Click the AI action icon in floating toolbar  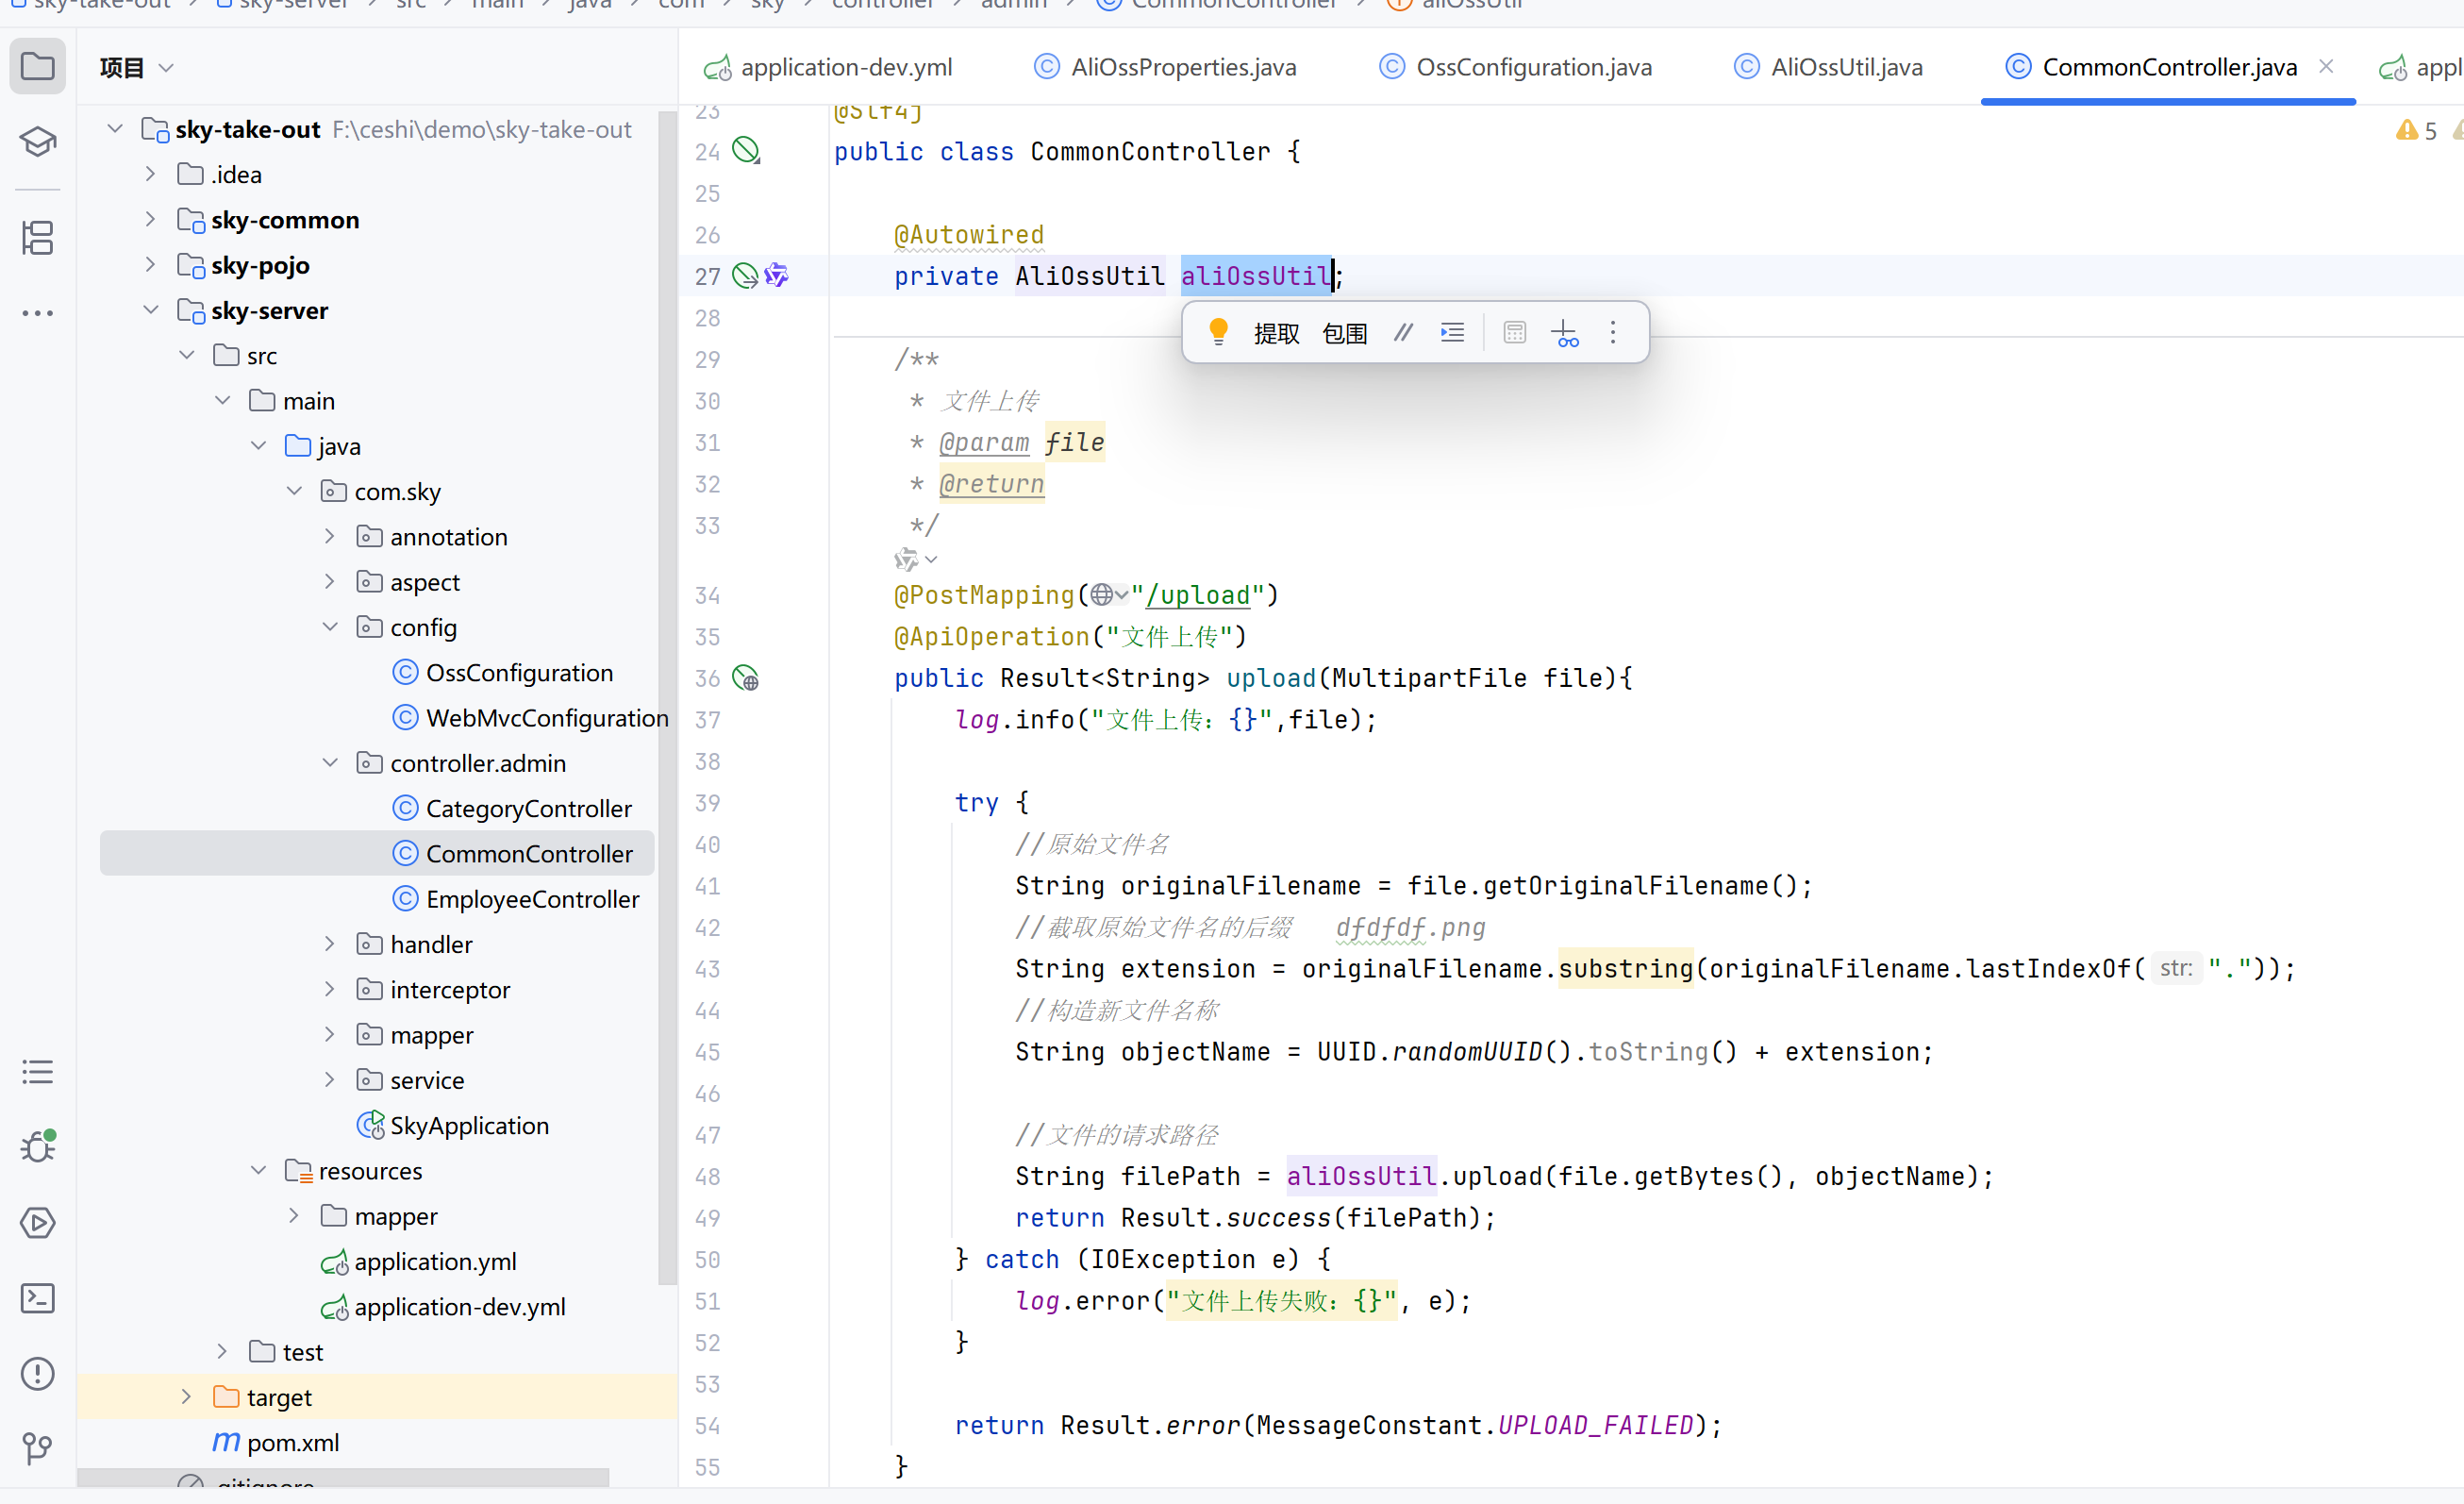coord(1565,333)
